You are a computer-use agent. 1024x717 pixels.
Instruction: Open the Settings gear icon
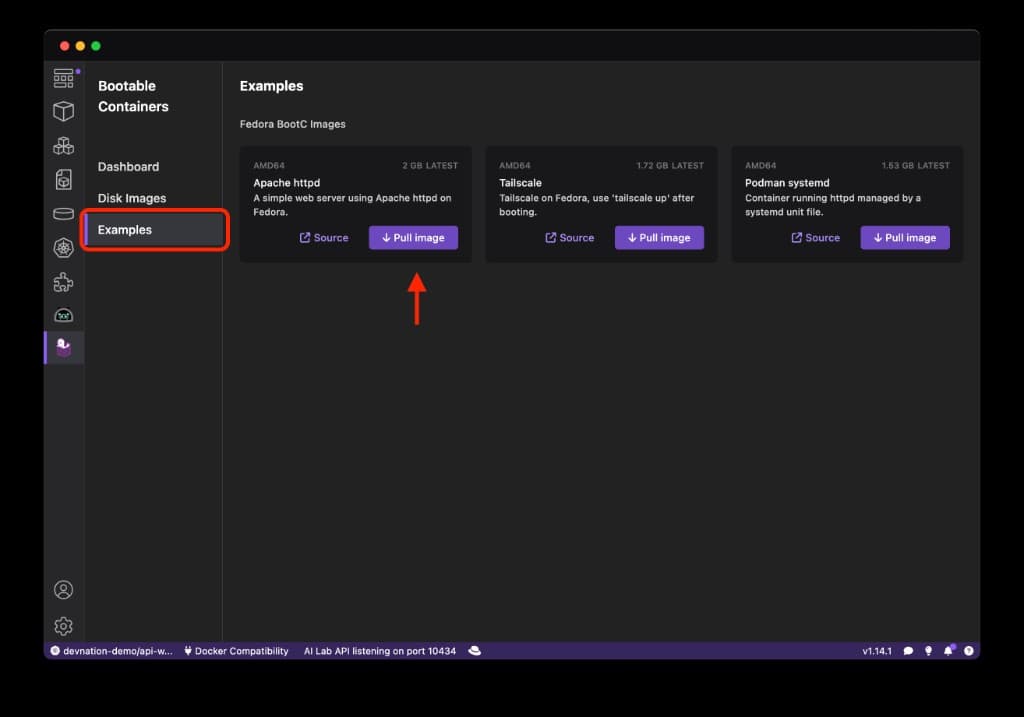(x=63, y=626)
